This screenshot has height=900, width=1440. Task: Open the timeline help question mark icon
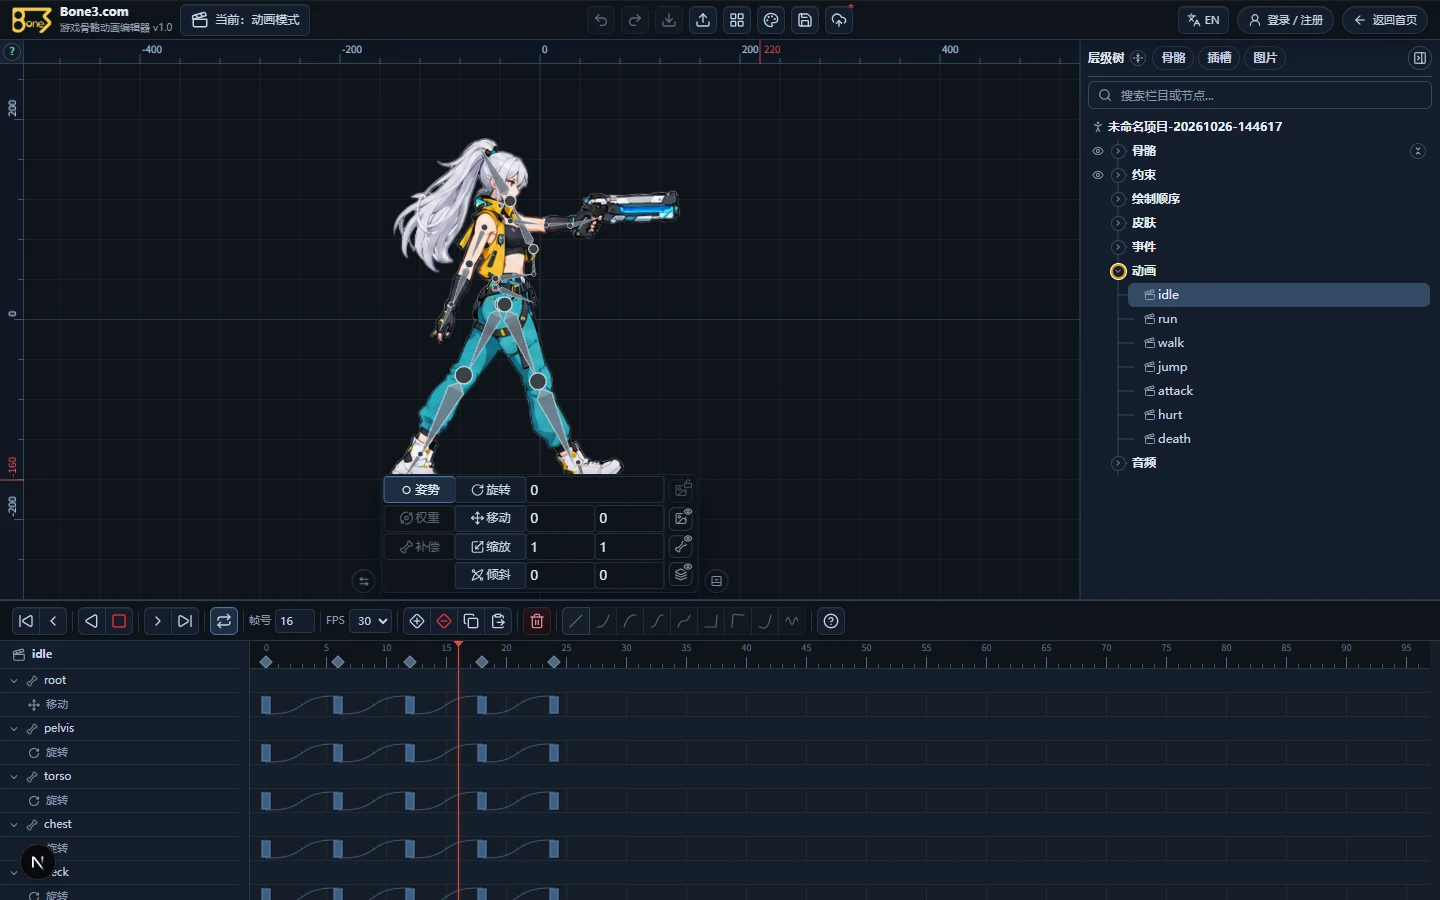[x=831, y=621]
